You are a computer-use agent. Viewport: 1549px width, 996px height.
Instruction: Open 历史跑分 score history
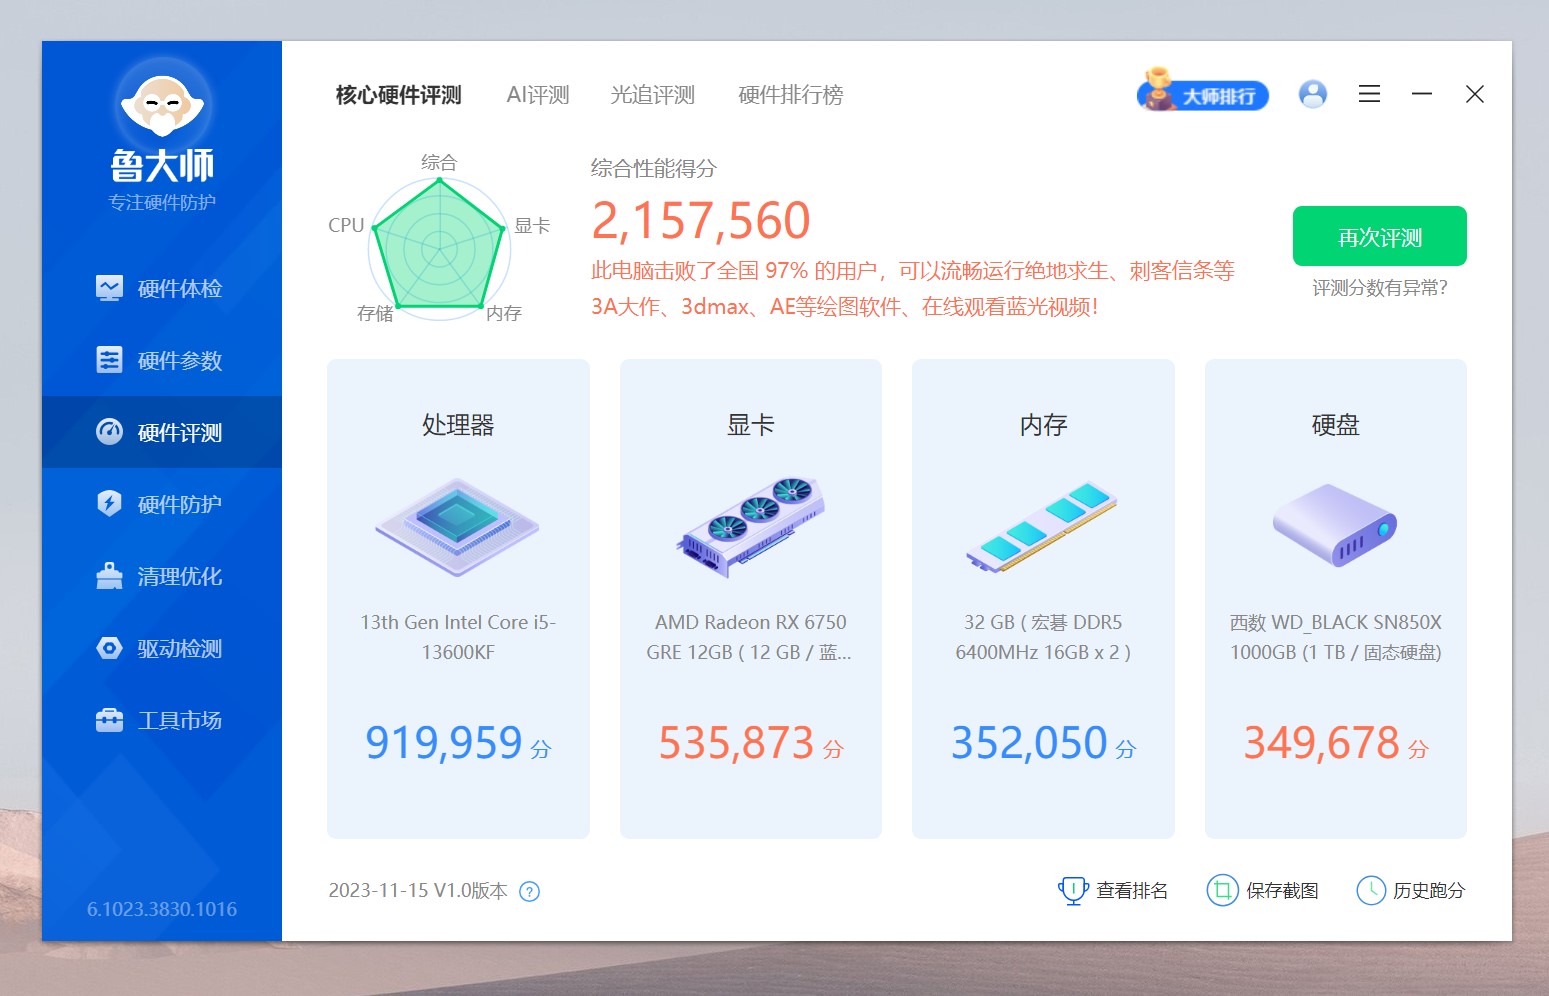pos(1411,890)
